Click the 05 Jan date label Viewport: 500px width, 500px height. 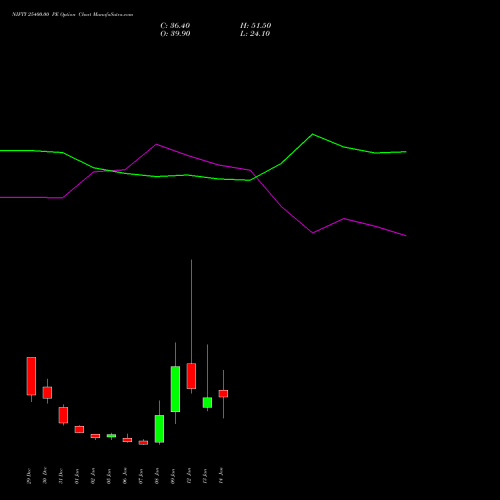coord(109,476)
